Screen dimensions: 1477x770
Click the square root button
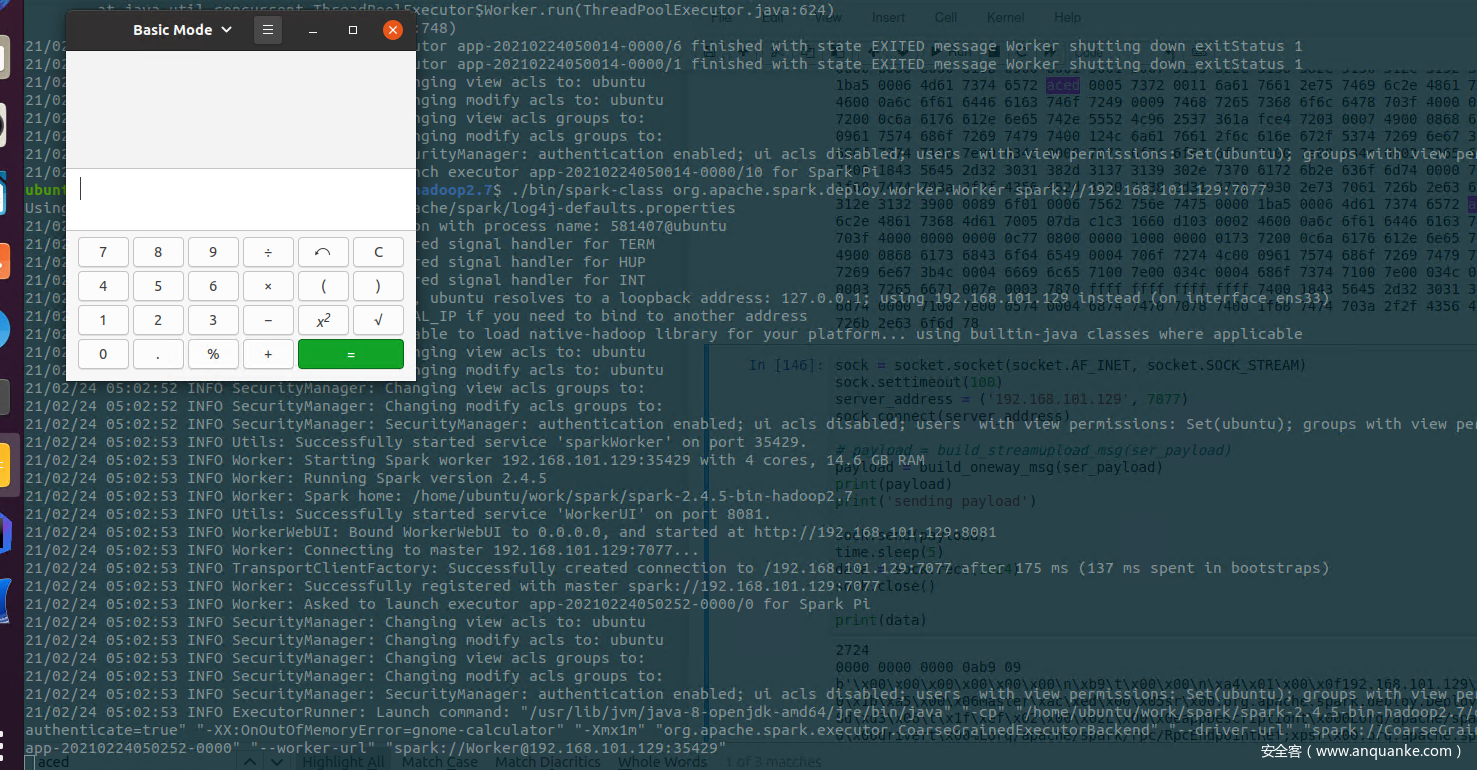(378, 320)
